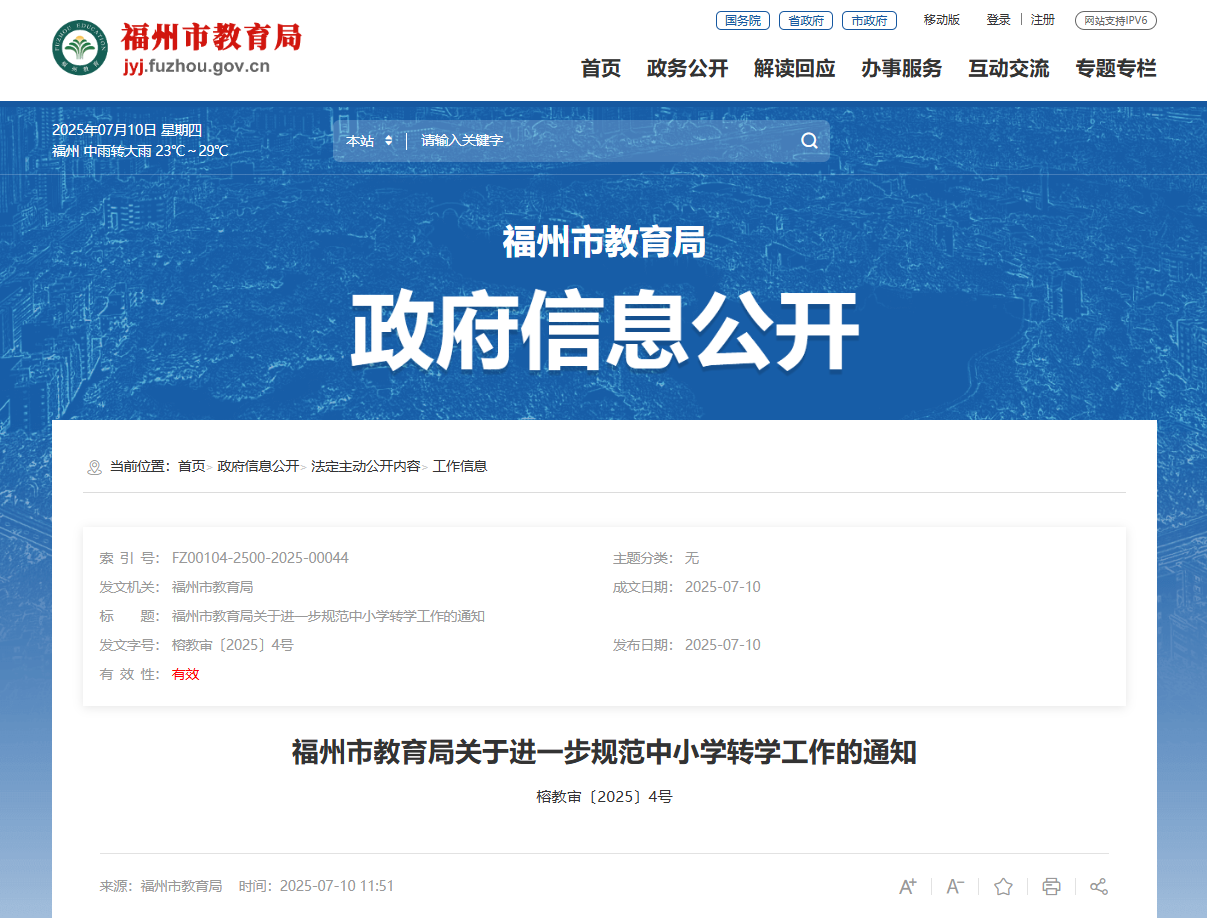Click the 网站支持IPV6 badge
This screenshot has width=1207, height=918.
coord(1116,20)
